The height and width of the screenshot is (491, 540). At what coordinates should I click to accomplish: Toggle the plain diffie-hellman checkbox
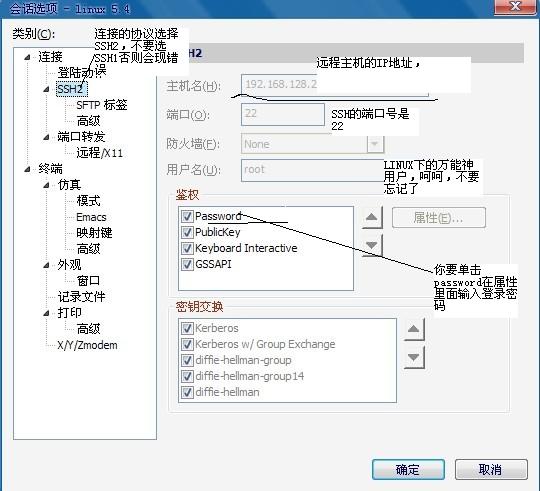click(187, 392)
